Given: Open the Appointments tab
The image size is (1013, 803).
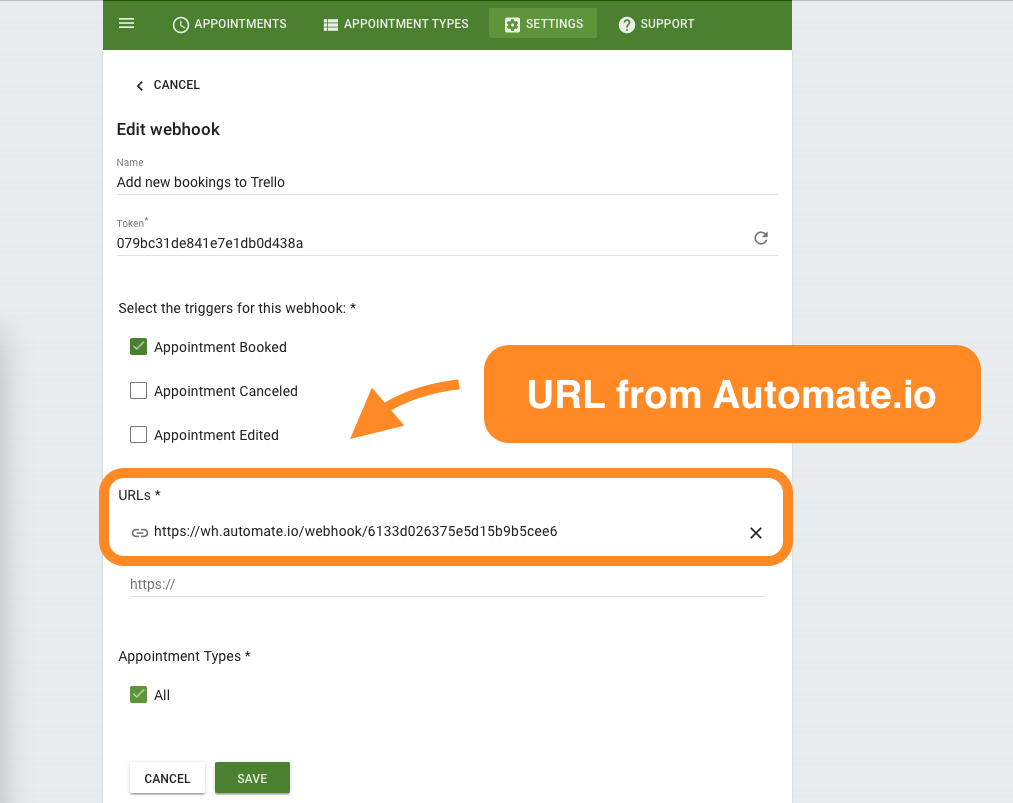Looking at the screenshot, I should 229,24.
